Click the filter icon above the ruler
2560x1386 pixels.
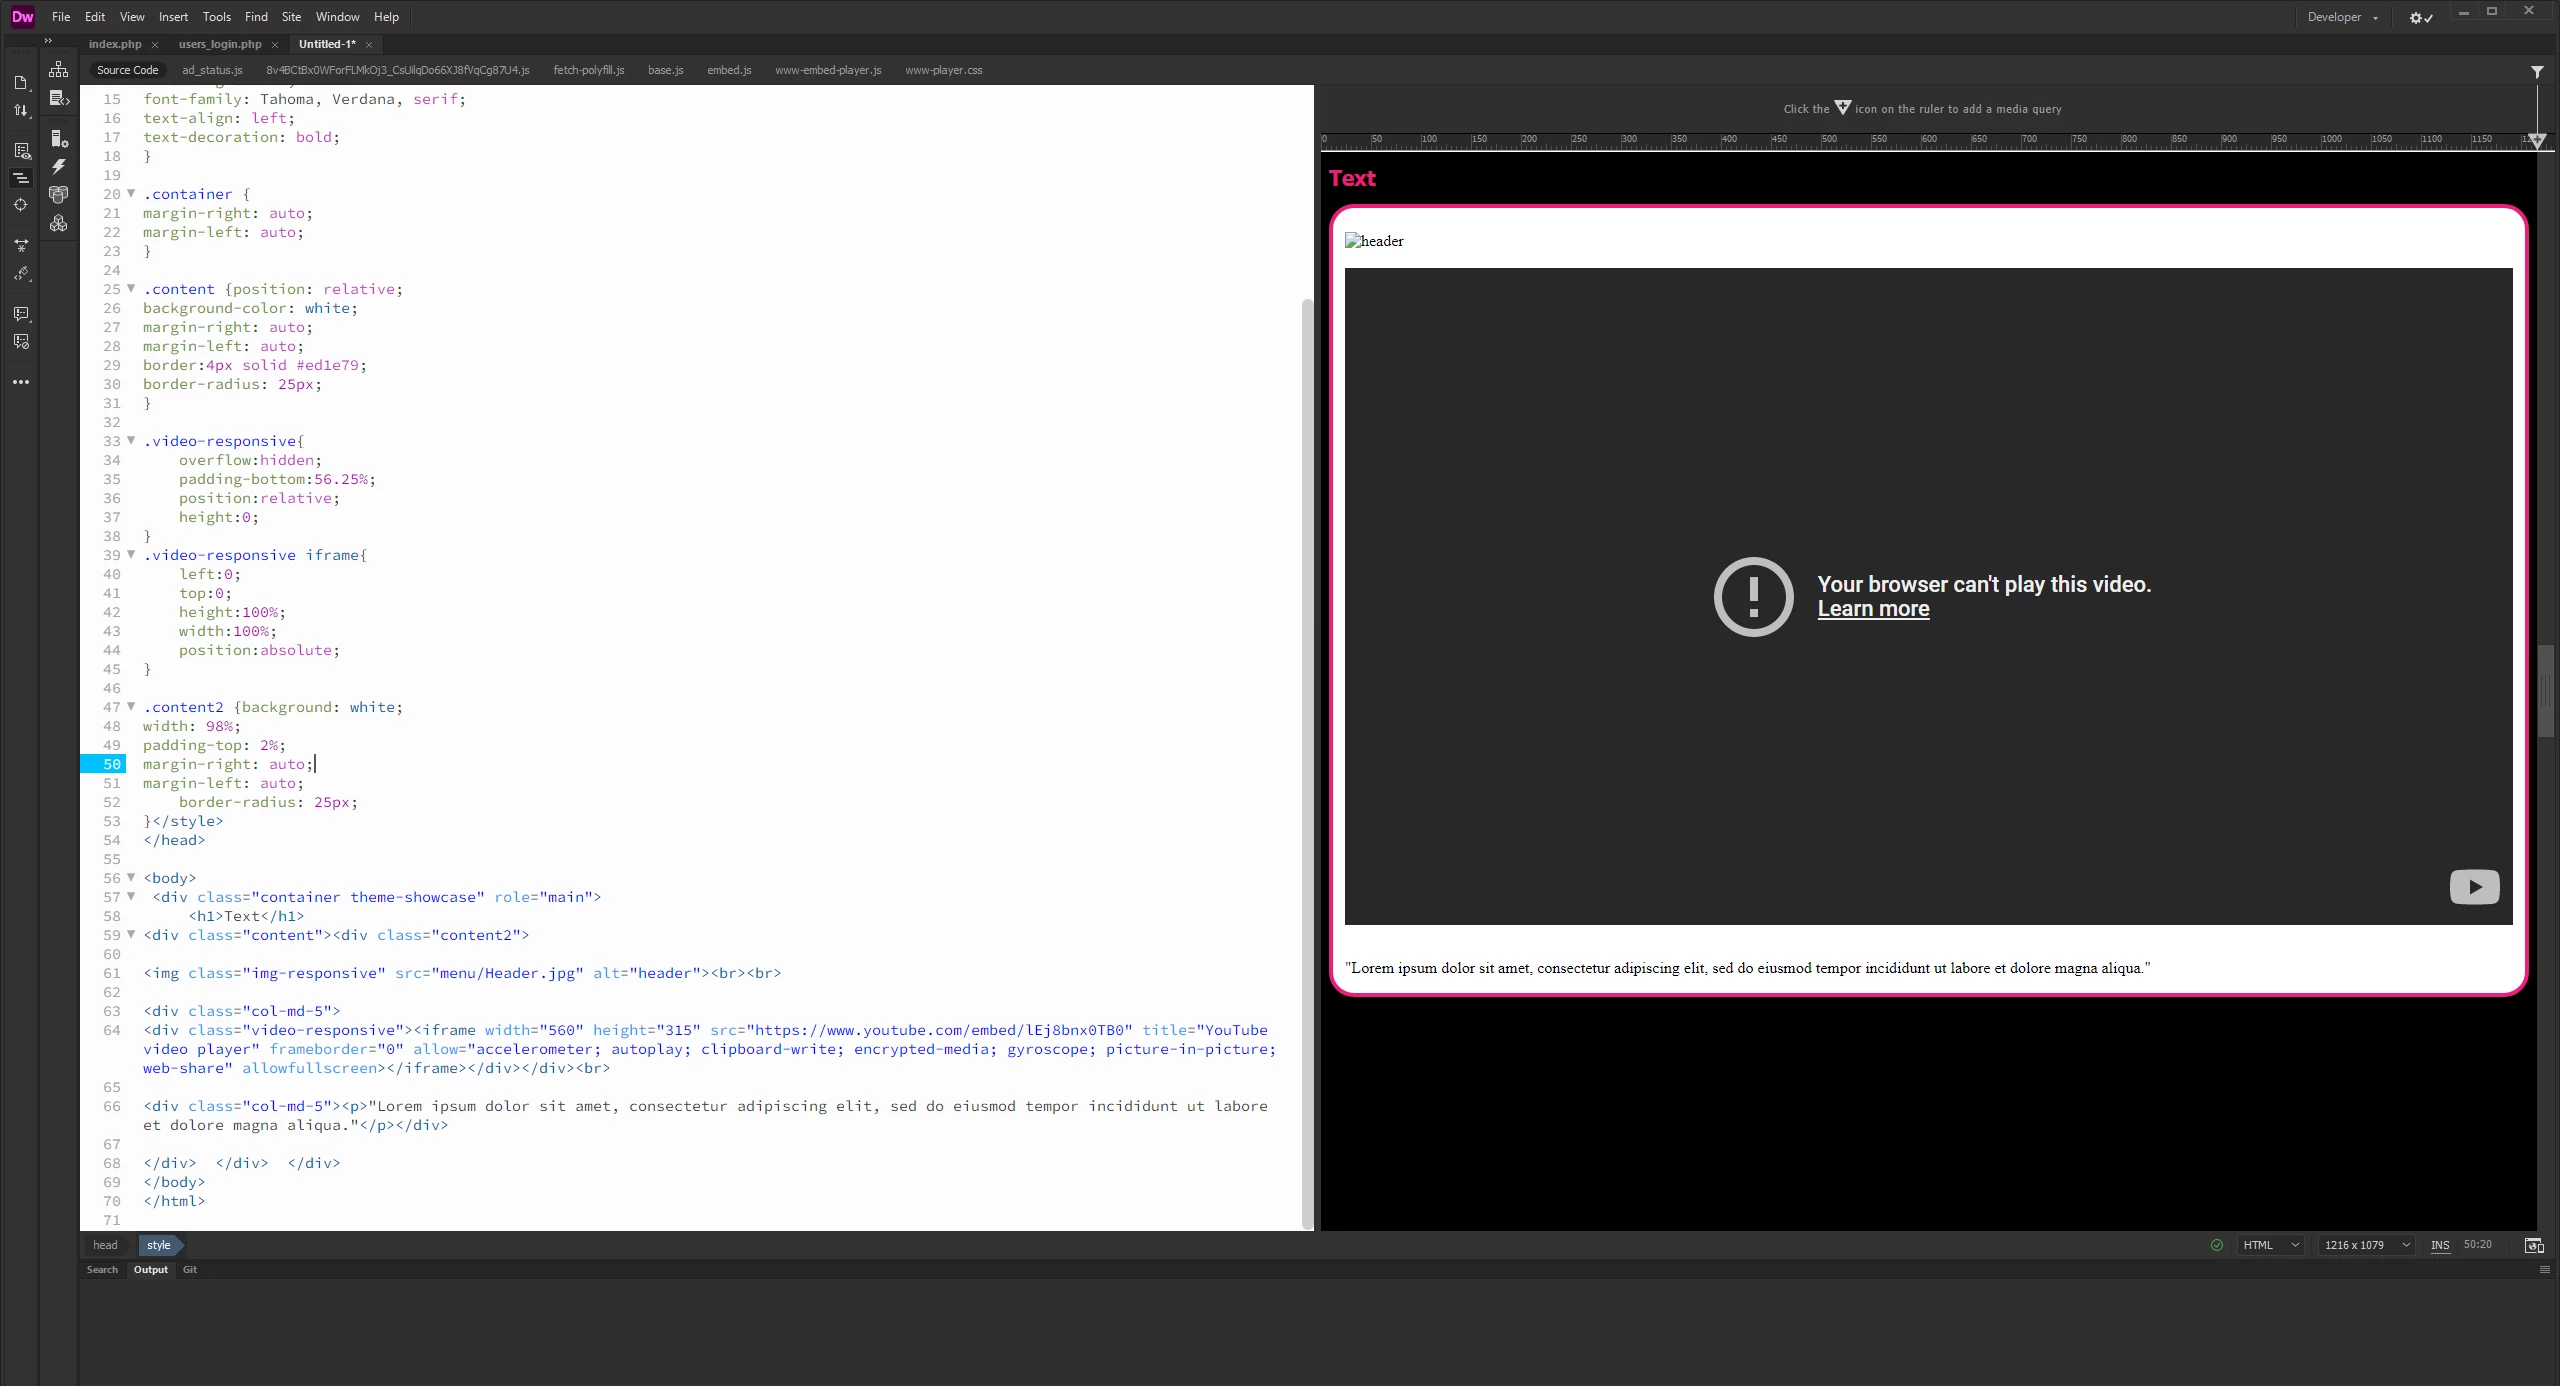point(2537,72)
